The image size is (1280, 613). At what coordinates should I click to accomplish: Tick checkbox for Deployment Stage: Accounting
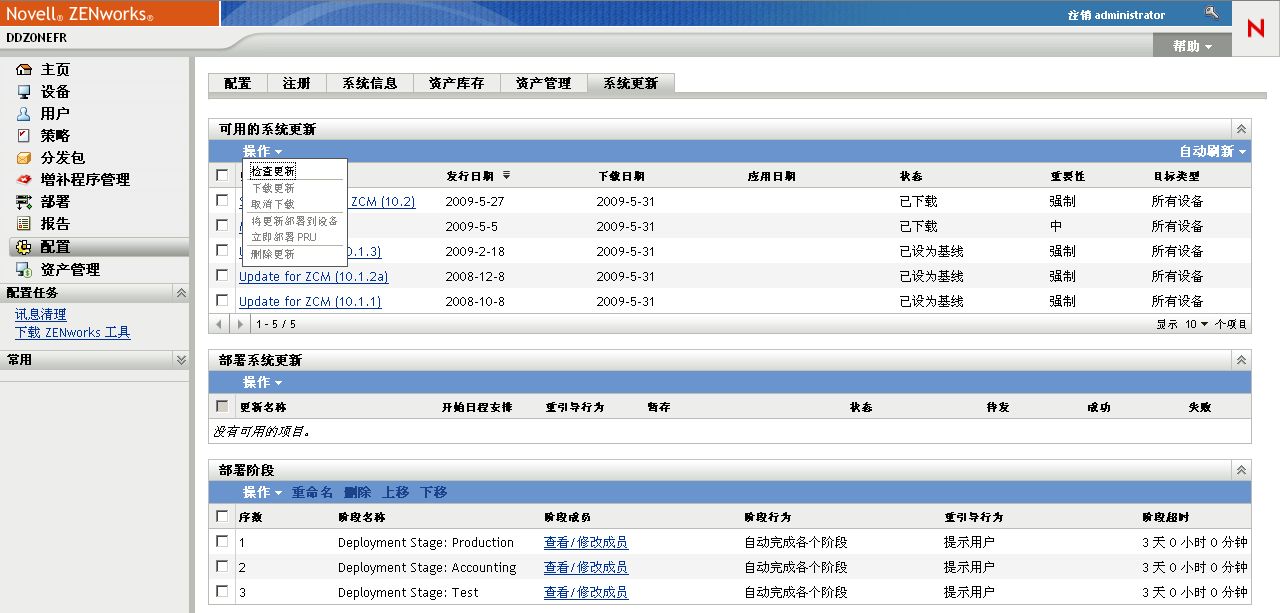coord(222,567)
